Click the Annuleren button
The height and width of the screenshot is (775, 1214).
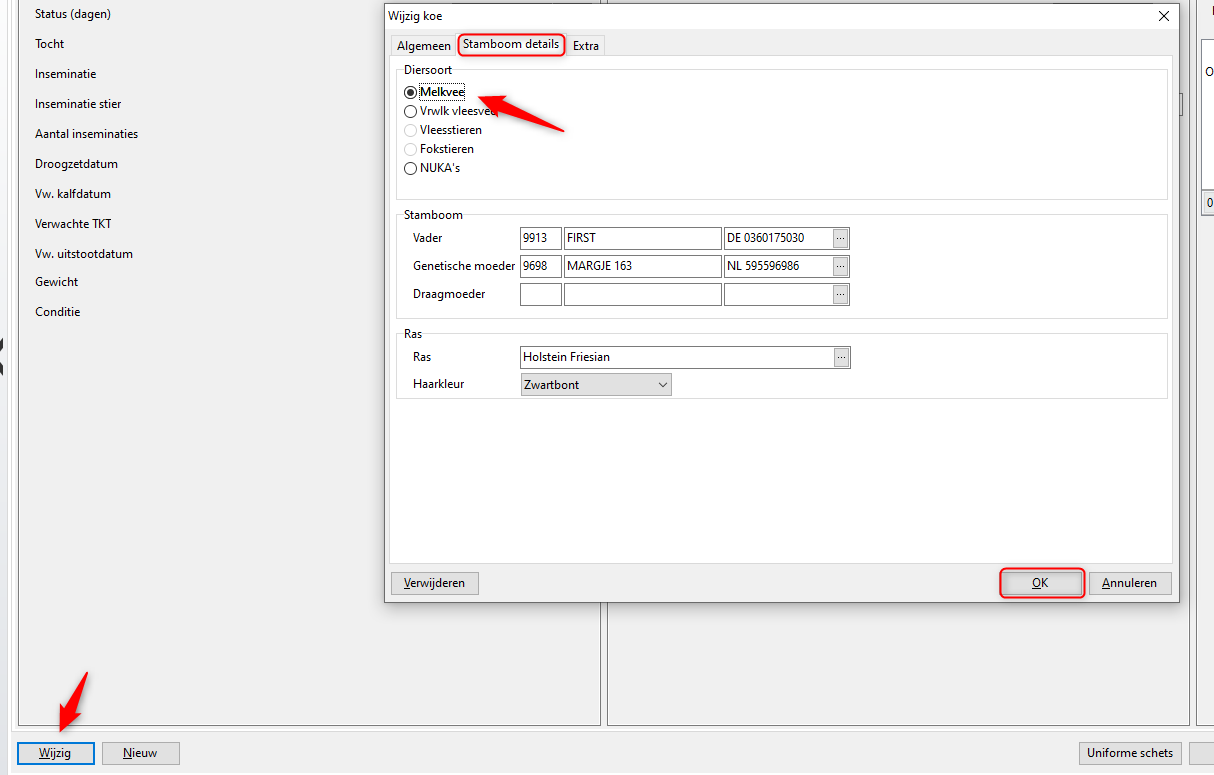pyautogui.click(x=1129, y=583)
